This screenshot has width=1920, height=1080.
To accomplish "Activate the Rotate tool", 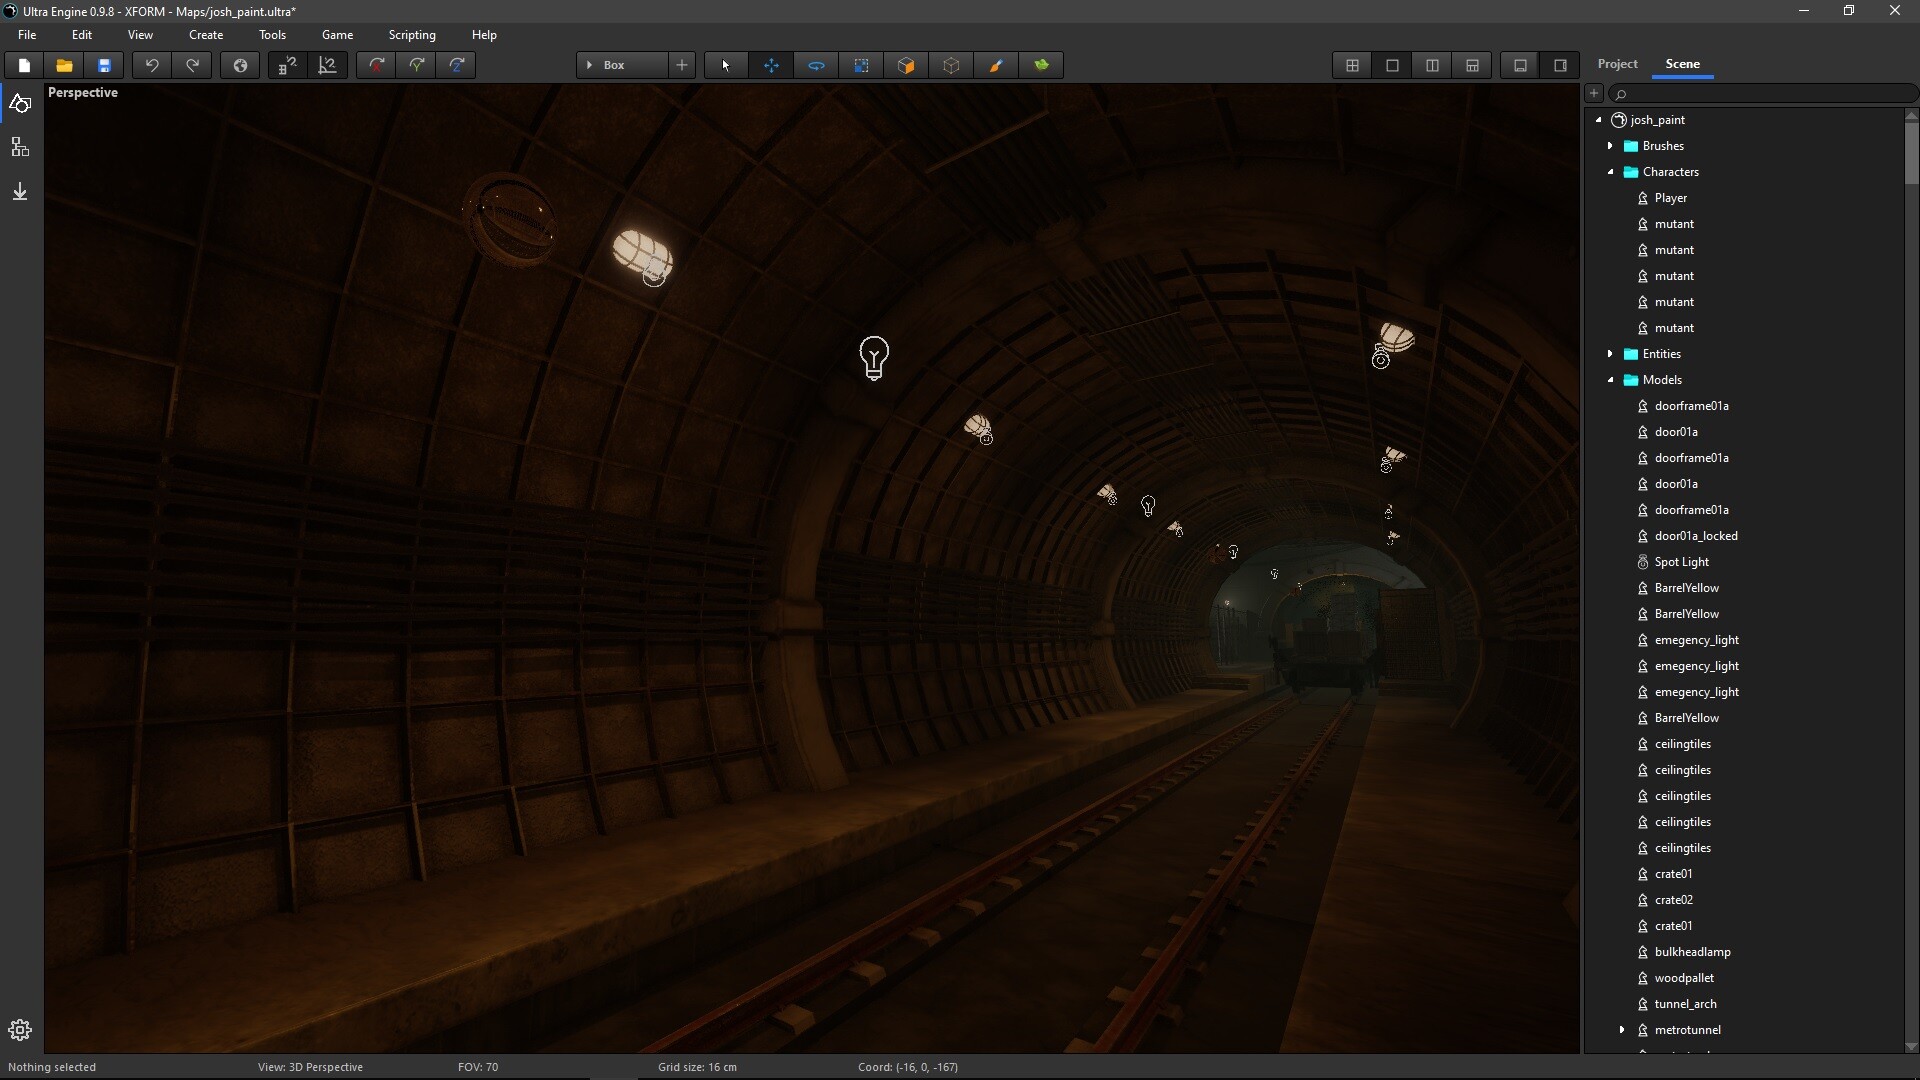I will click(816, 65).
